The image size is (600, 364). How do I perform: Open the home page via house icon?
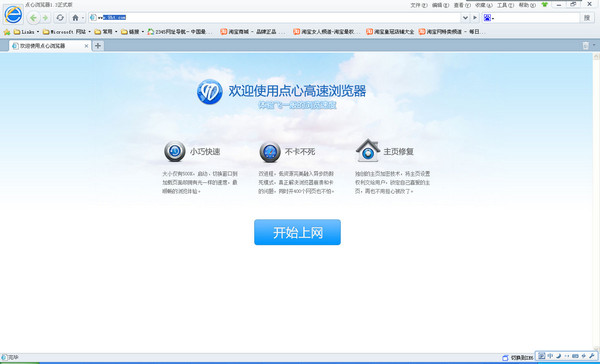tap(75, 18)
